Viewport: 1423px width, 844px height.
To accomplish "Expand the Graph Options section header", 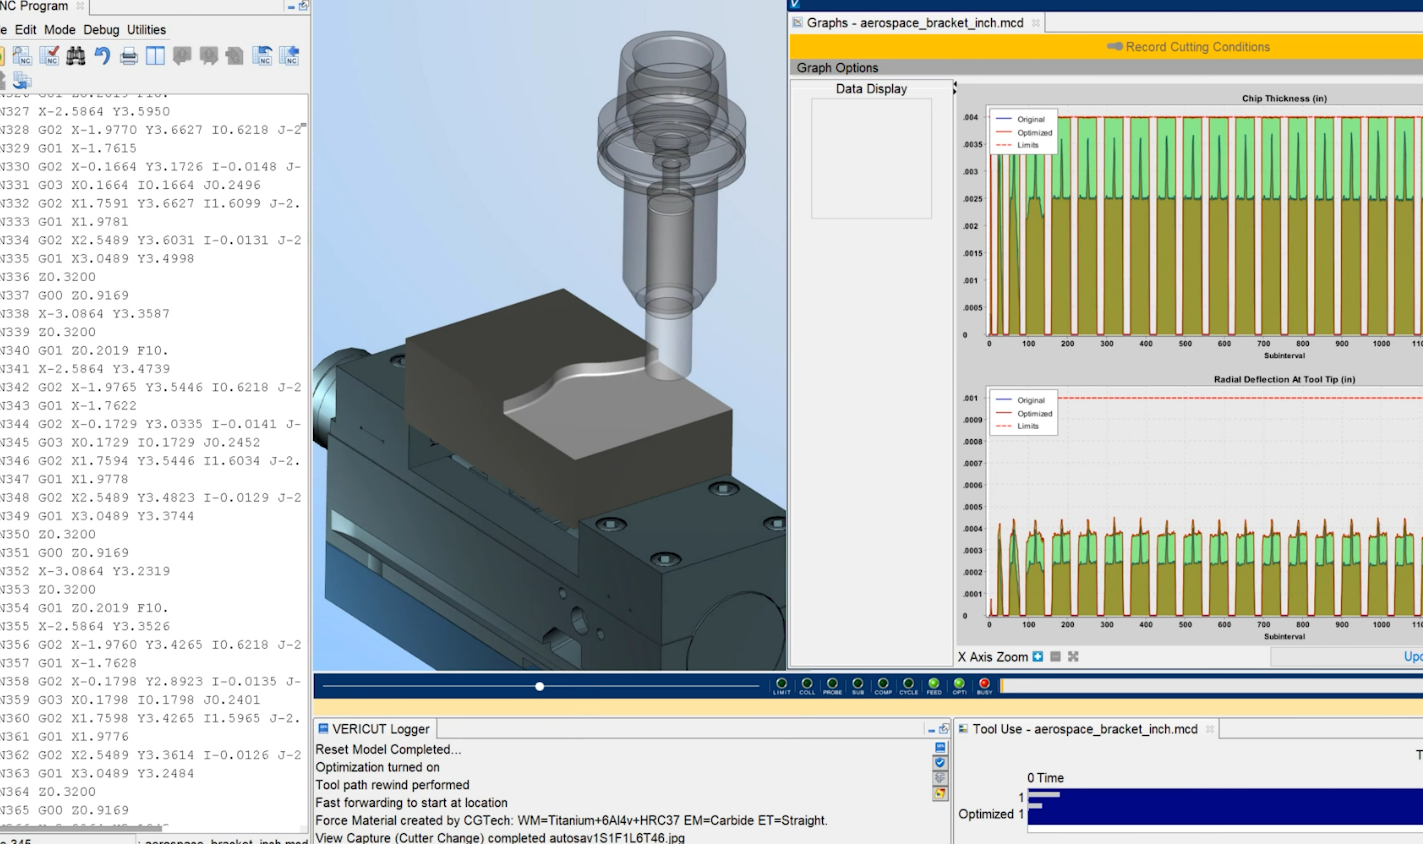I will click(837, 68).
